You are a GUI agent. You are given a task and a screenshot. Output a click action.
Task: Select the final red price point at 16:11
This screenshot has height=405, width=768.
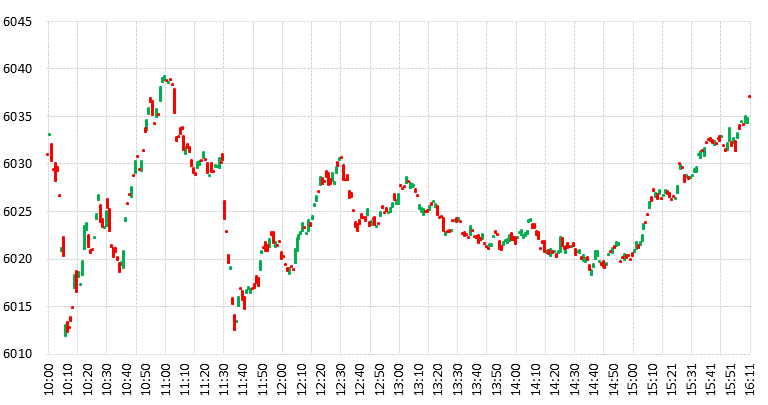click(750, 97)
